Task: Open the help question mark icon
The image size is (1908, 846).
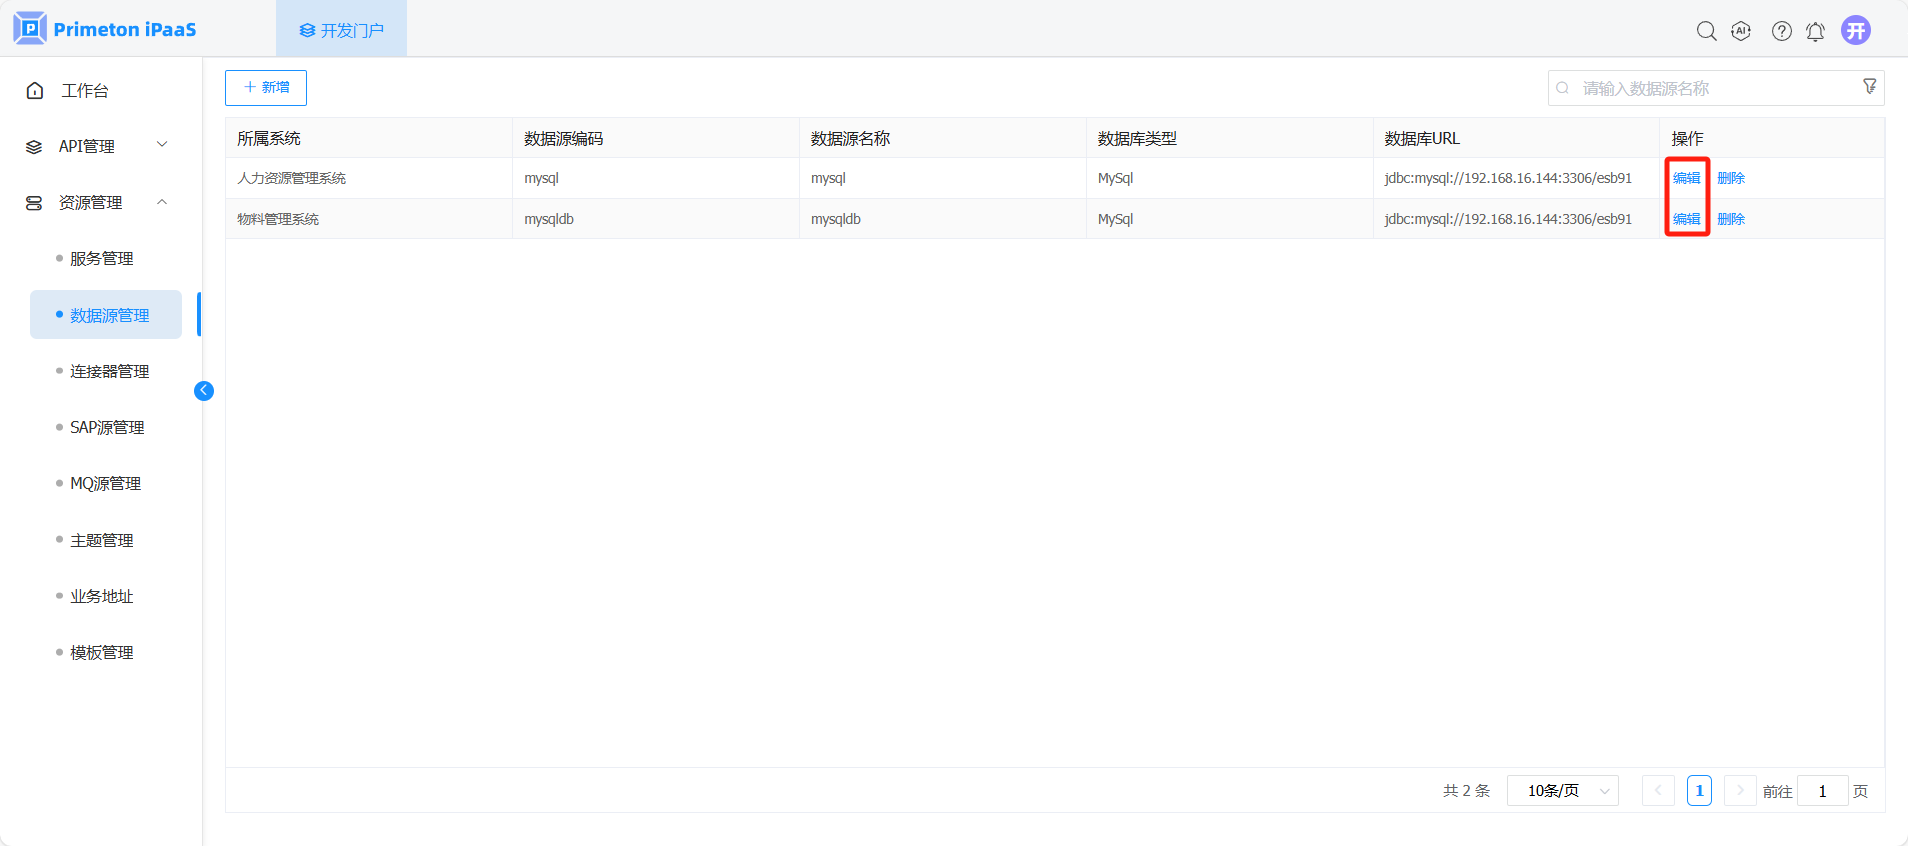Action: pyautogui.click(x=1781, y=31)
